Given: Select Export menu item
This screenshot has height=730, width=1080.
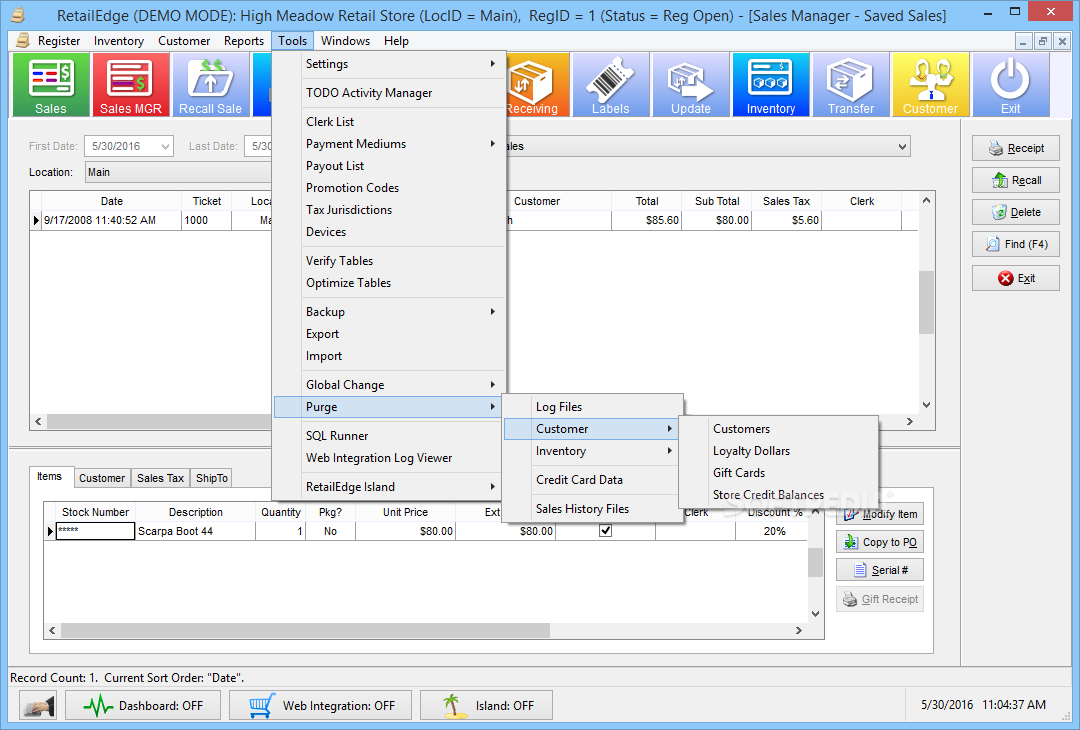Looking at the screenshot, I should pyautogui.click(x=390, y=334).
